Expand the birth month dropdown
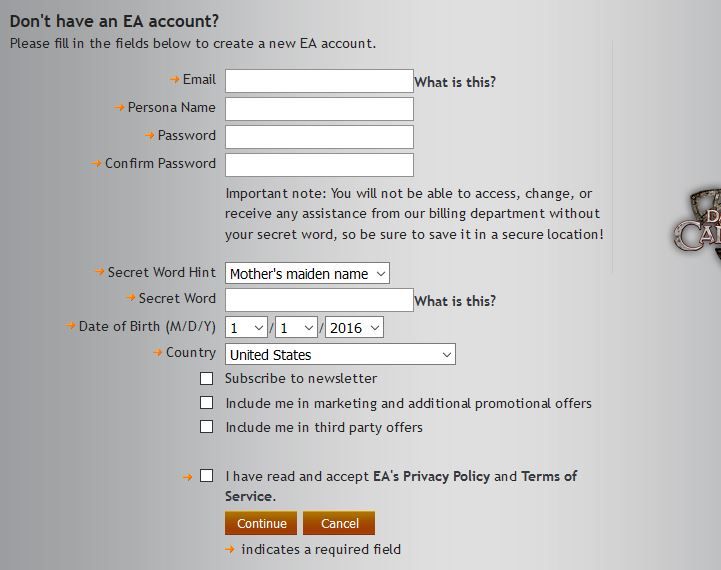Image resolution: width=721 pixels, height=570 pixels. pyautogui.click(x=246, y=327)
